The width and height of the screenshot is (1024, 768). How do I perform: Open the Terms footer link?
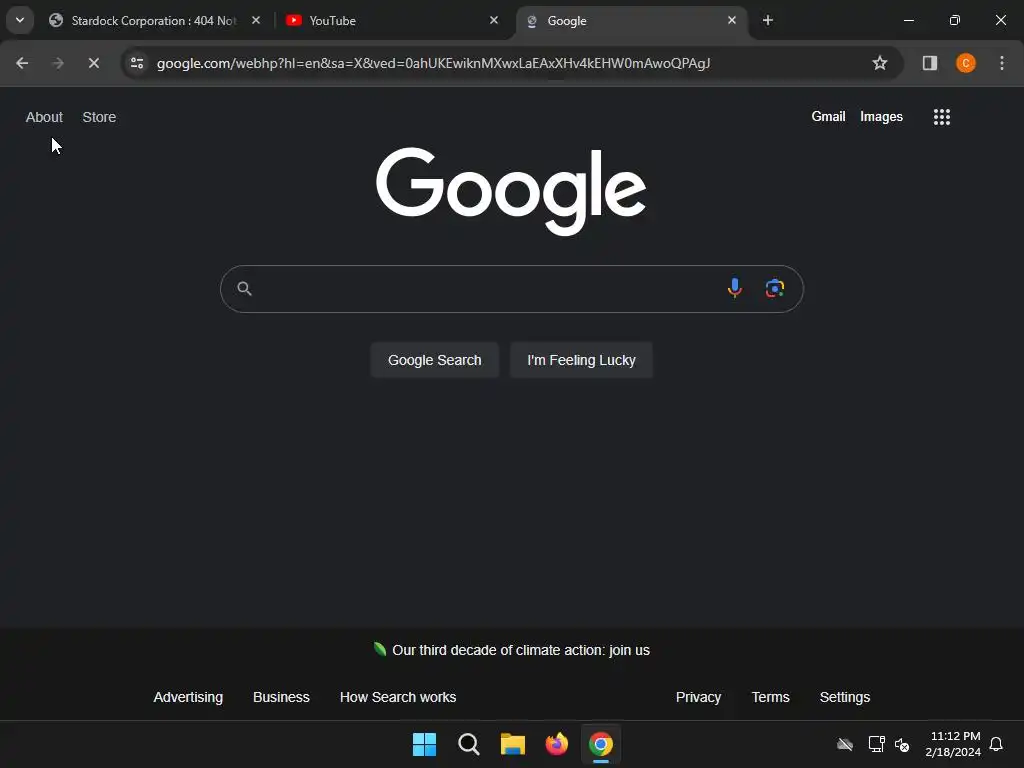(771, 697)
